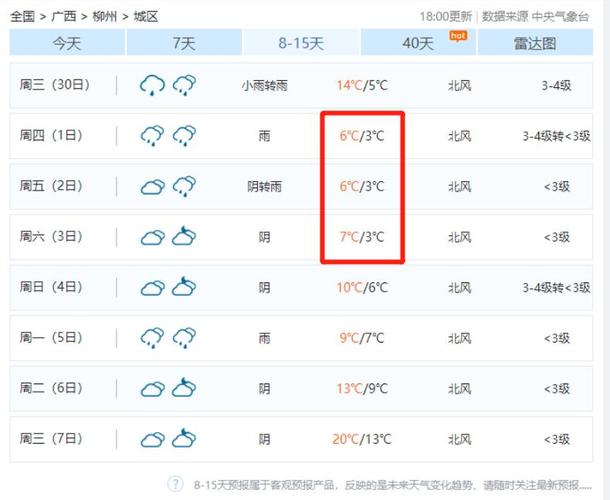The height and width of the screenshot is (500, 610).
Task: Click the 10℃/6℃ temperature value
Action: point(362,288)
